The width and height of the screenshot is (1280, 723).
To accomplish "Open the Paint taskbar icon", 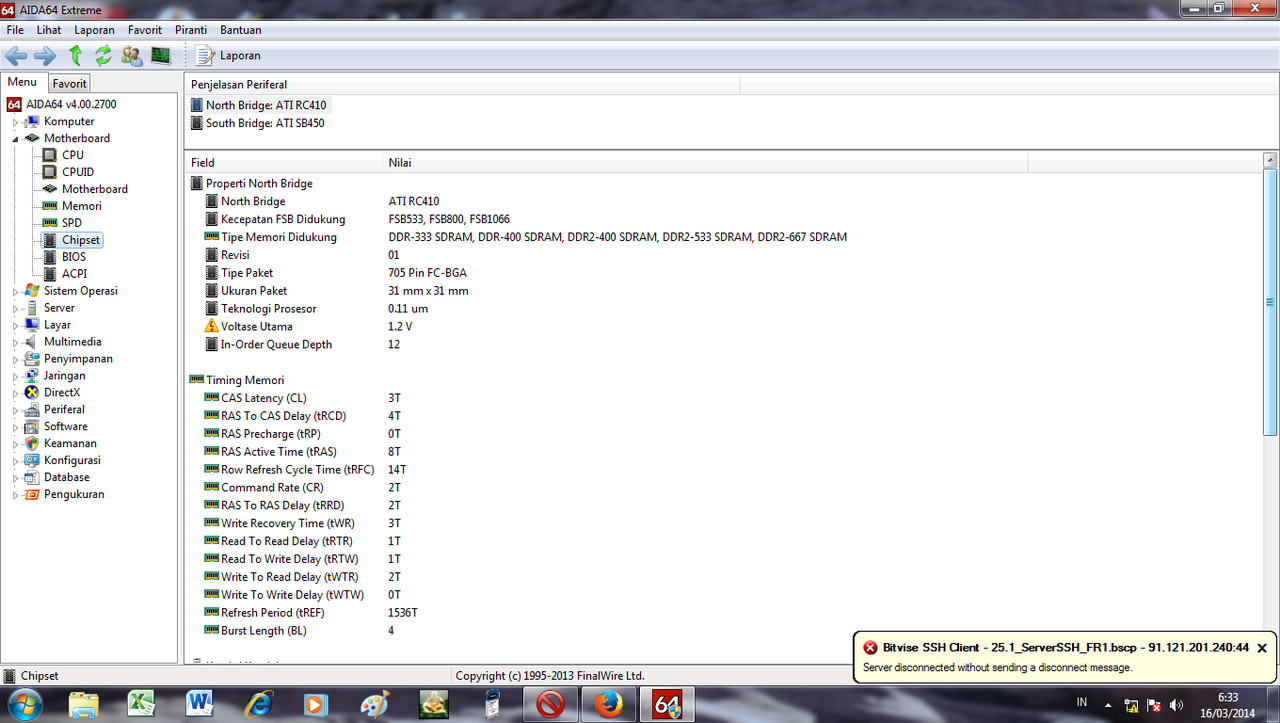I will click(x=375, y=705).
